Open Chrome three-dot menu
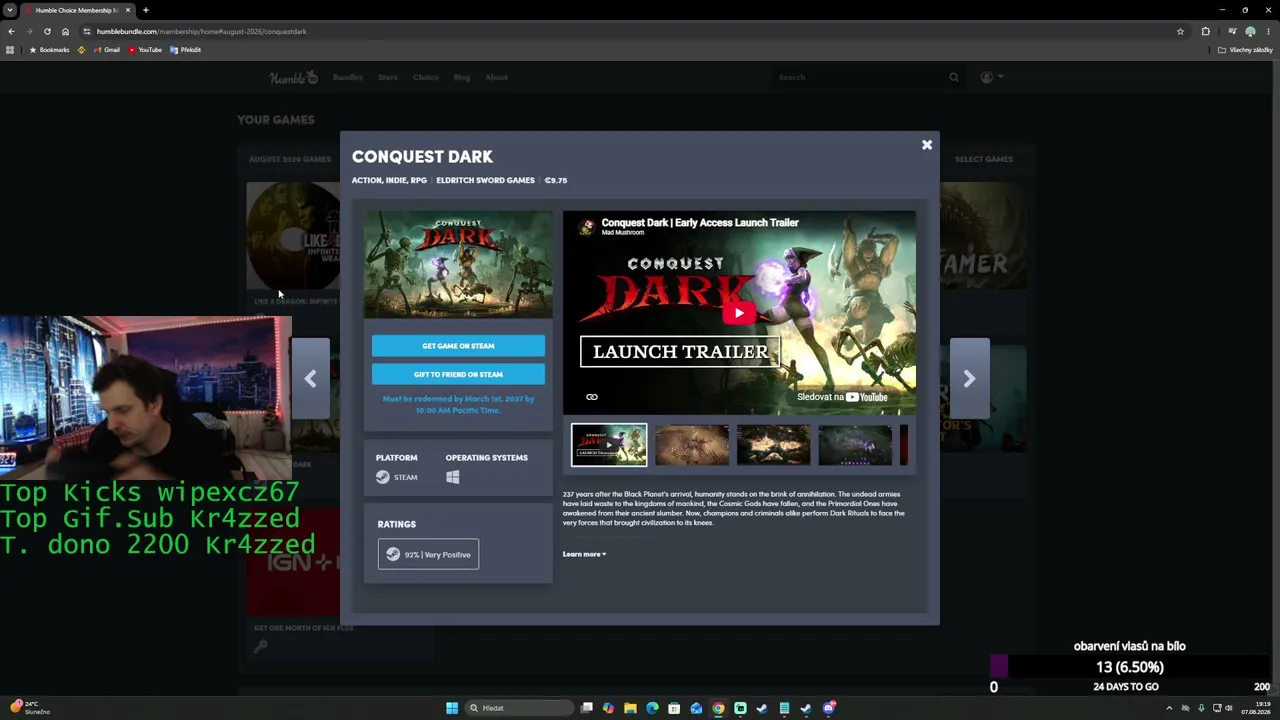This screenshot has height=720, width=1280. (1268, 31)
